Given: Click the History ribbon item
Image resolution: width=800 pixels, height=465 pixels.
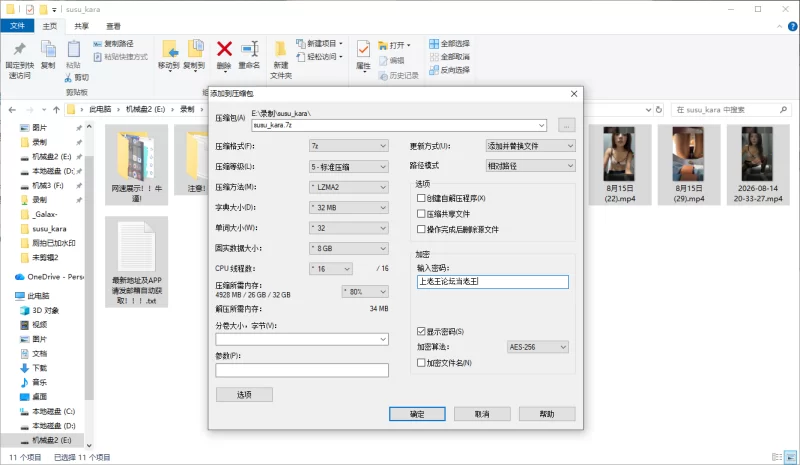Looking at the screenshot, I should 398,76.
